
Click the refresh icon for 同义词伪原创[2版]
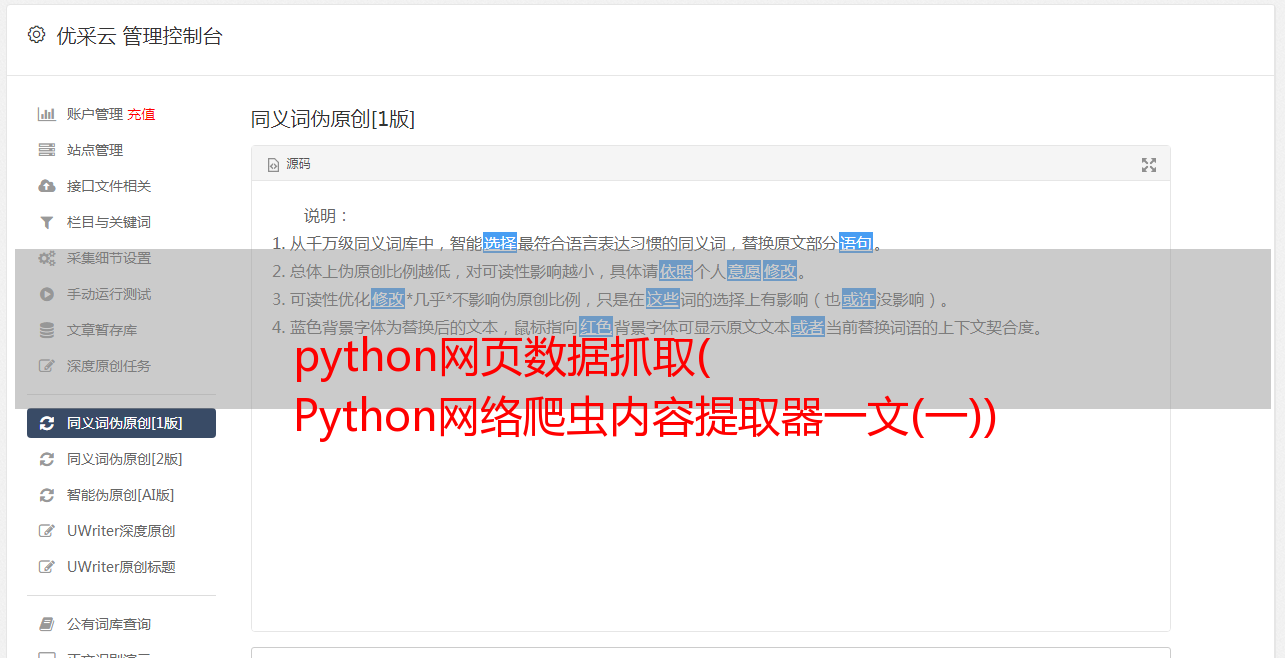(46, 459)
